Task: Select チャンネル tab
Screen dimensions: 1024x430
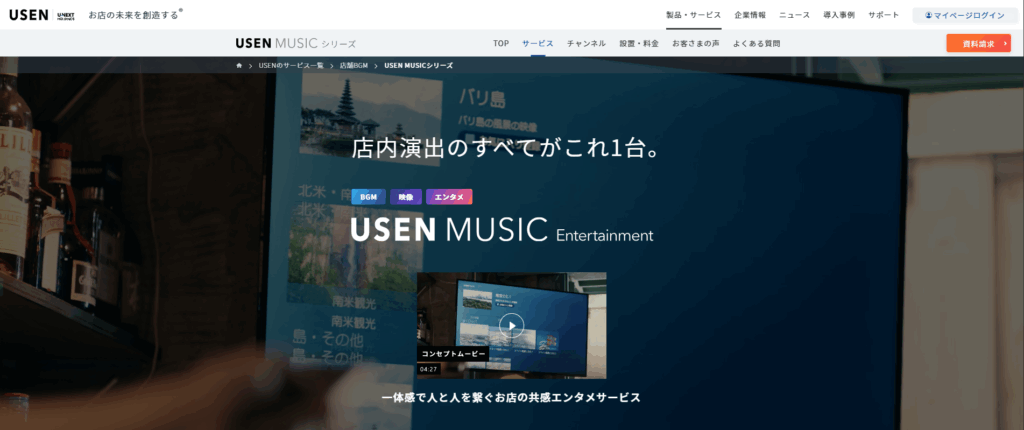Action: click(x=586, y=44)
